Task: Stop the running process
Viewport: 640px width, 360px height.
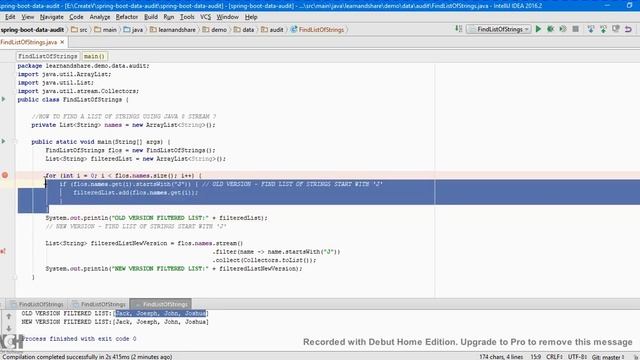Action: 576,29
